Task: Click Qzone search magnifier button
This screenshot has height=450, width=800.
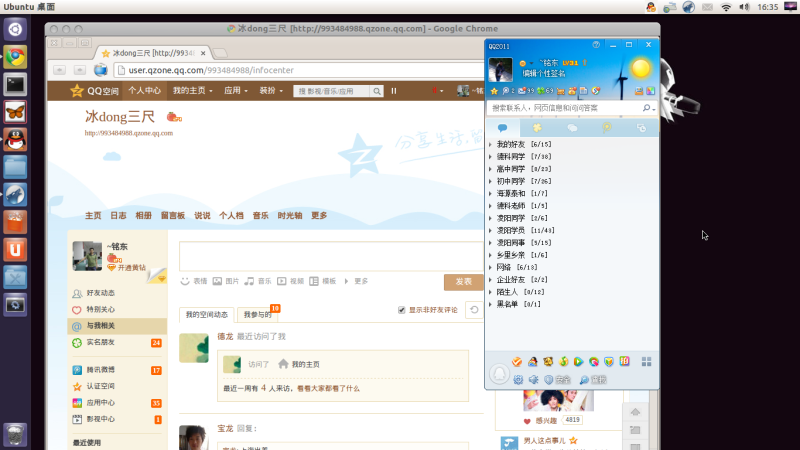Action: [x=377, y=91]
